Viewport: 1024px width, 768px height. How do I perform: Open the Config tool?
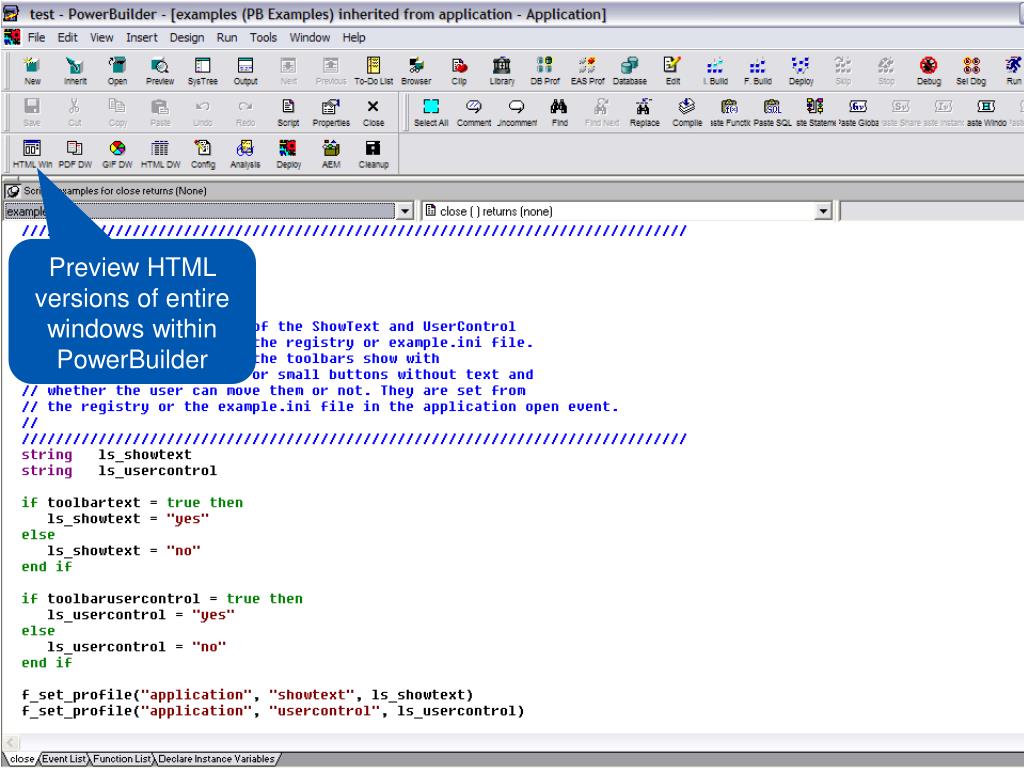[x=202, y=154]
